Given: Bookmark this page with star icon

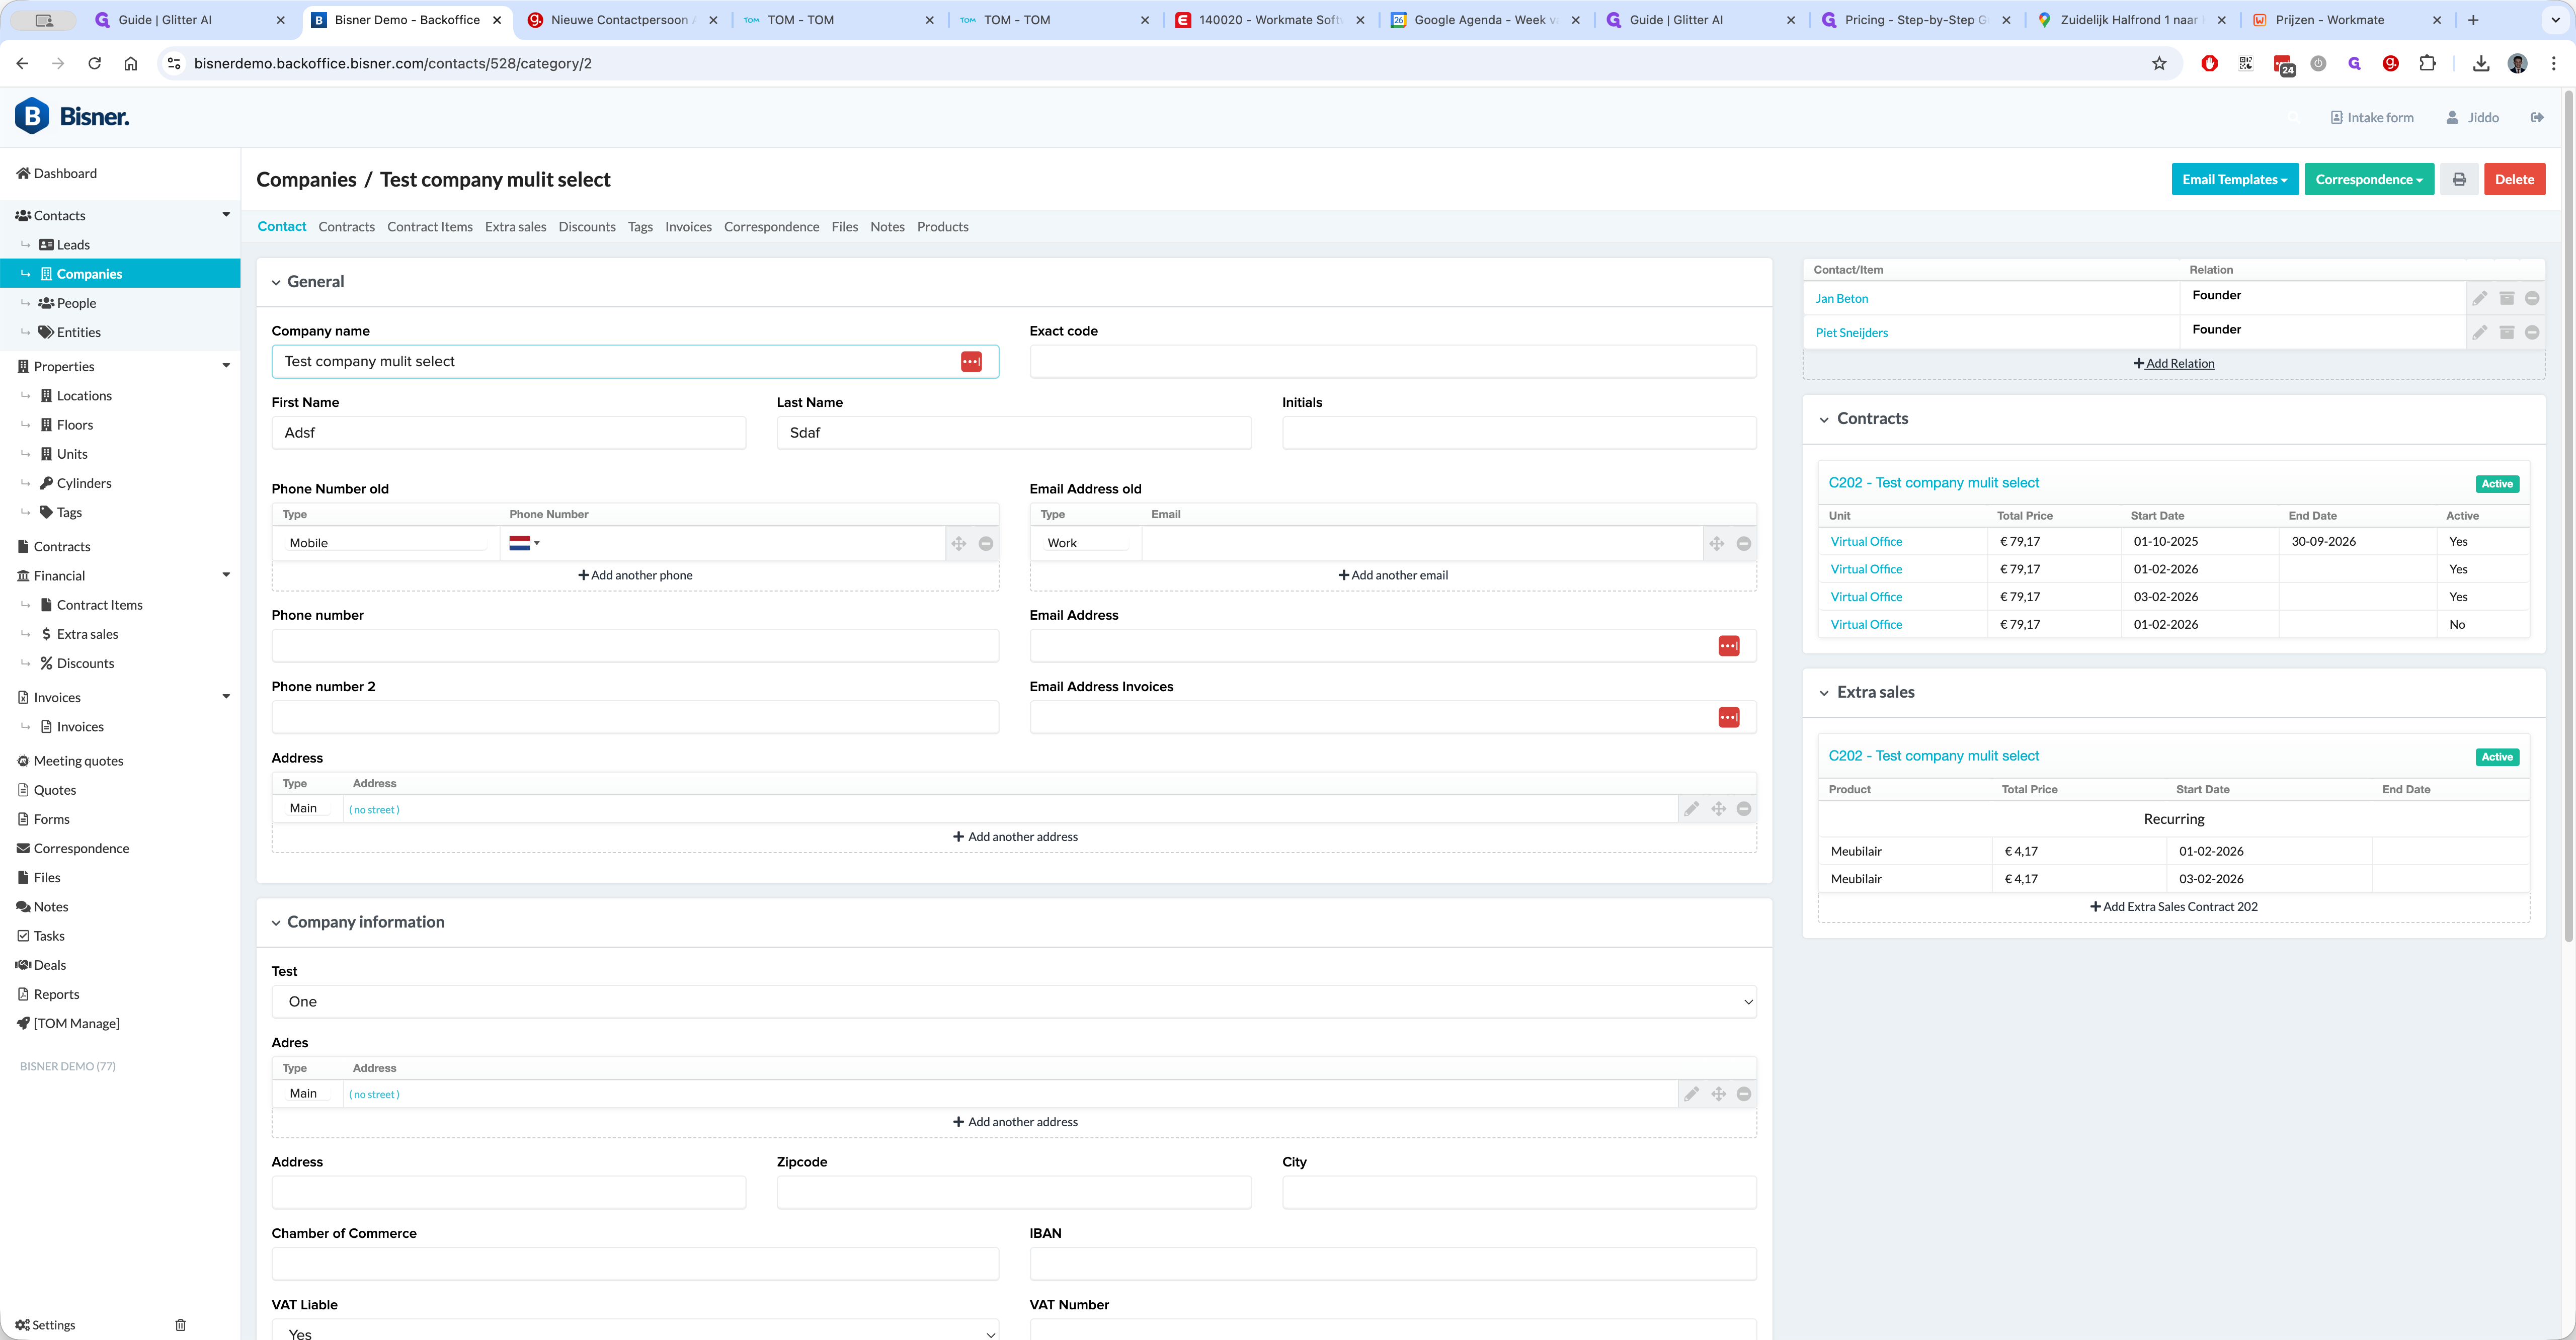Looking at the screenshot, I should click(x=2159, y=64).
